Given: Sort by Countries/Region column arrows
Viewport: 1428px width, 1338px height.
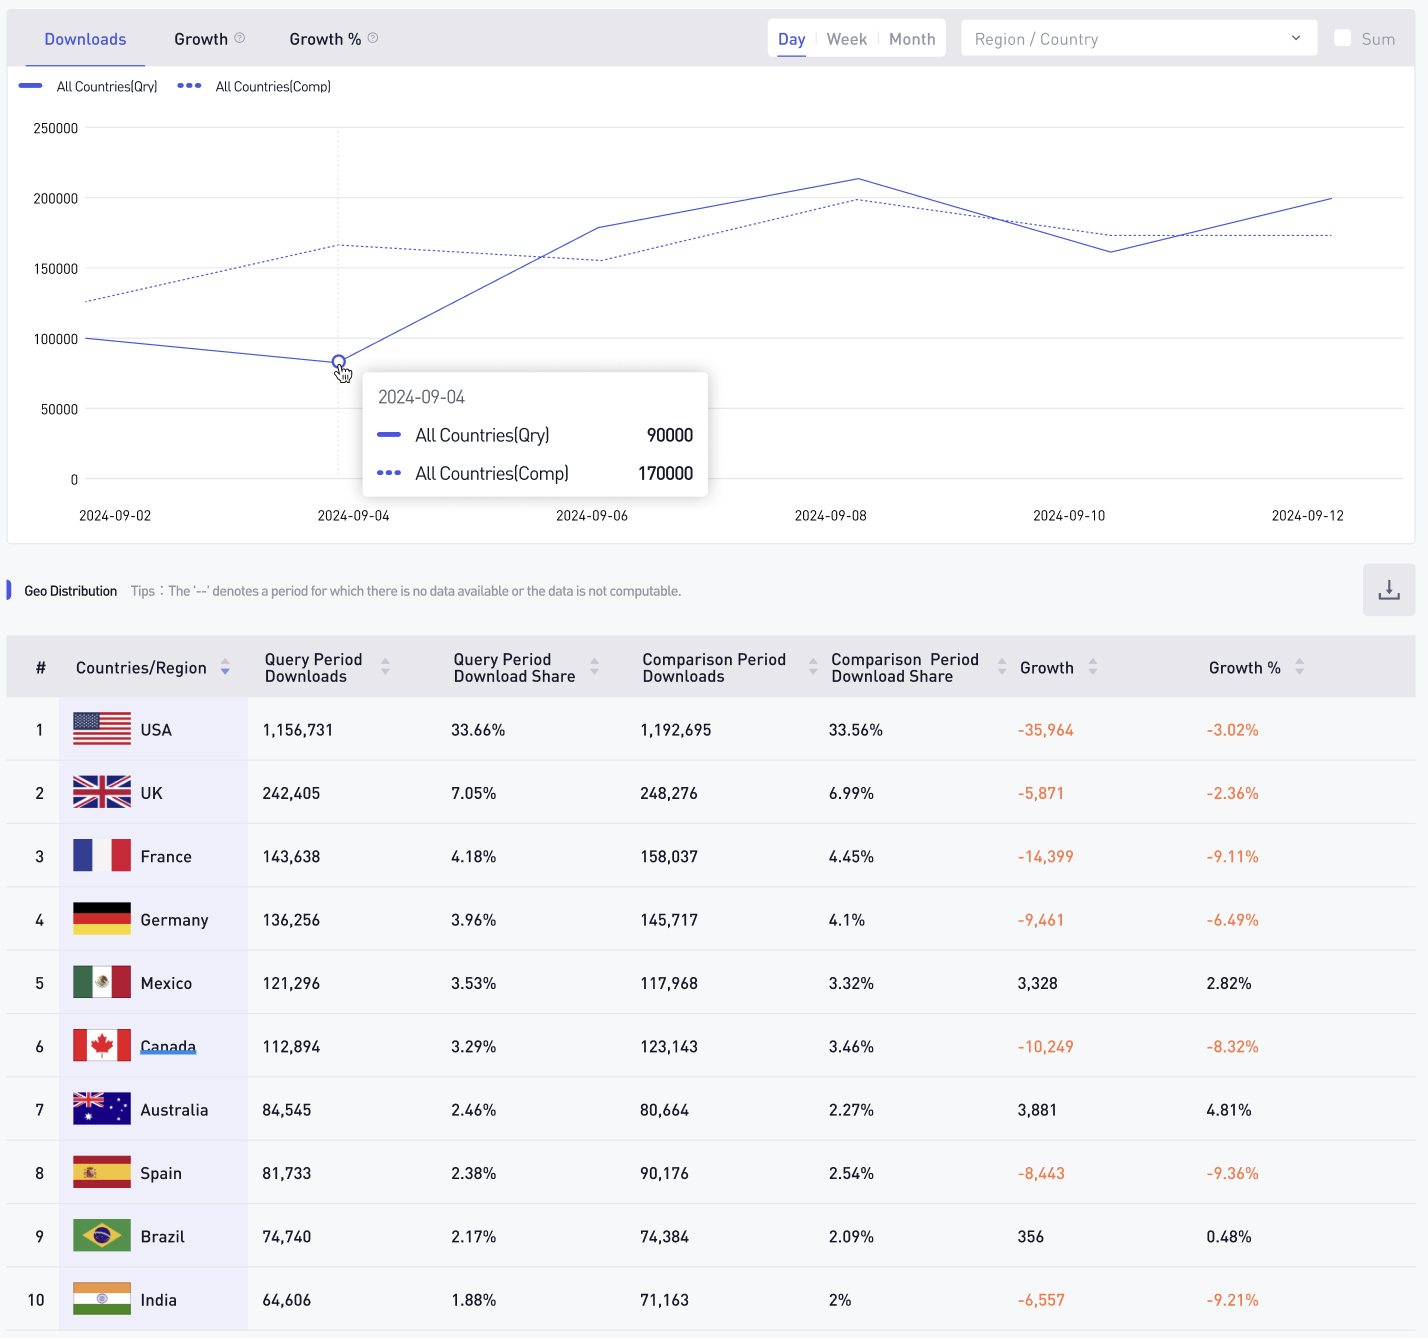Looking at the screenshot, I should (225, 667).
